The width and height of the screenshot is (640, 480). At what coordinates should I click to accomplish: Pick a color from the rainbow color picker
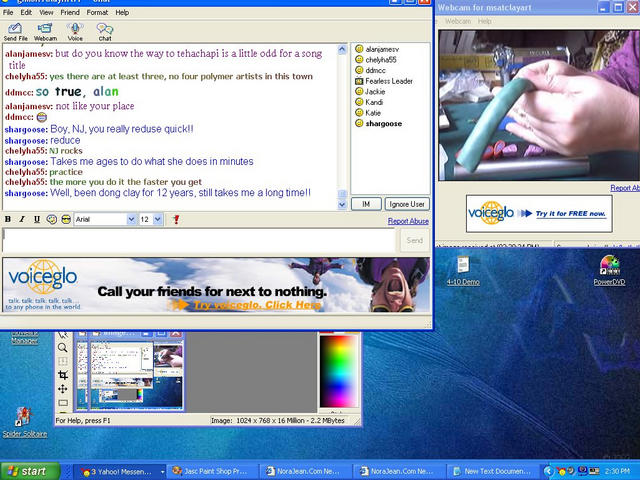[x=338, y=371]
